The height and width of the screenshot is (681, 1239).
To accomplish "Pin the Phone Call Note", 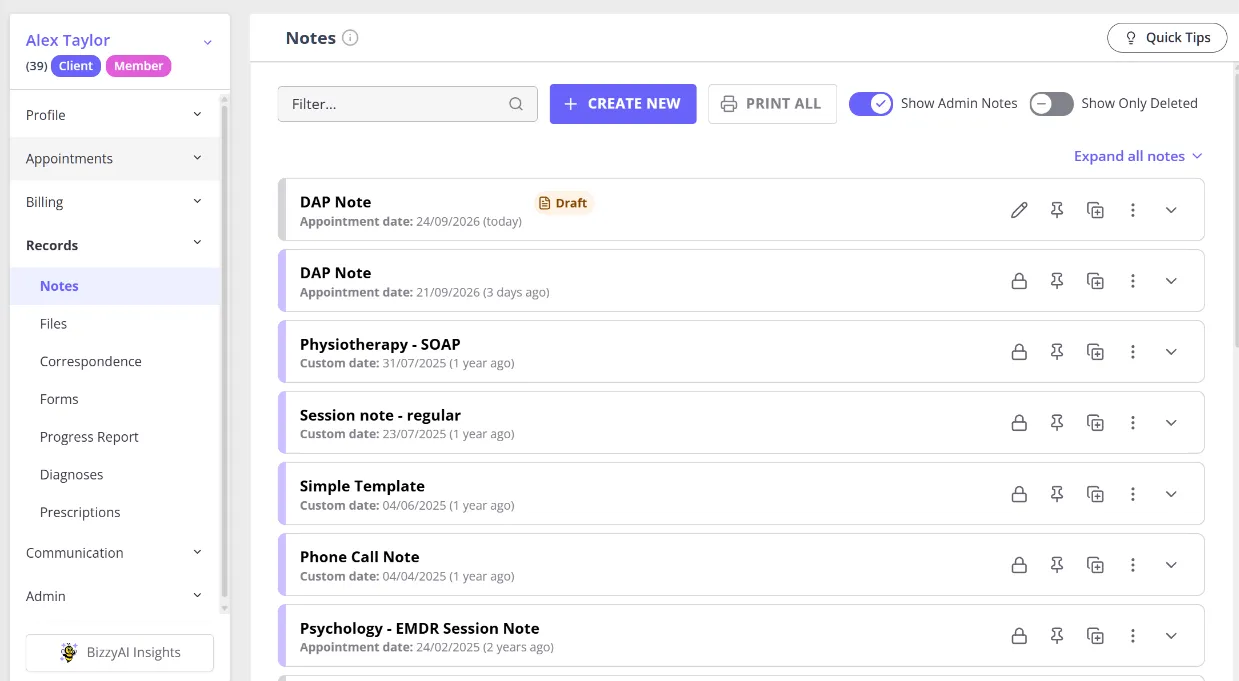I will pyautogui.click(x=1057, y=565).
